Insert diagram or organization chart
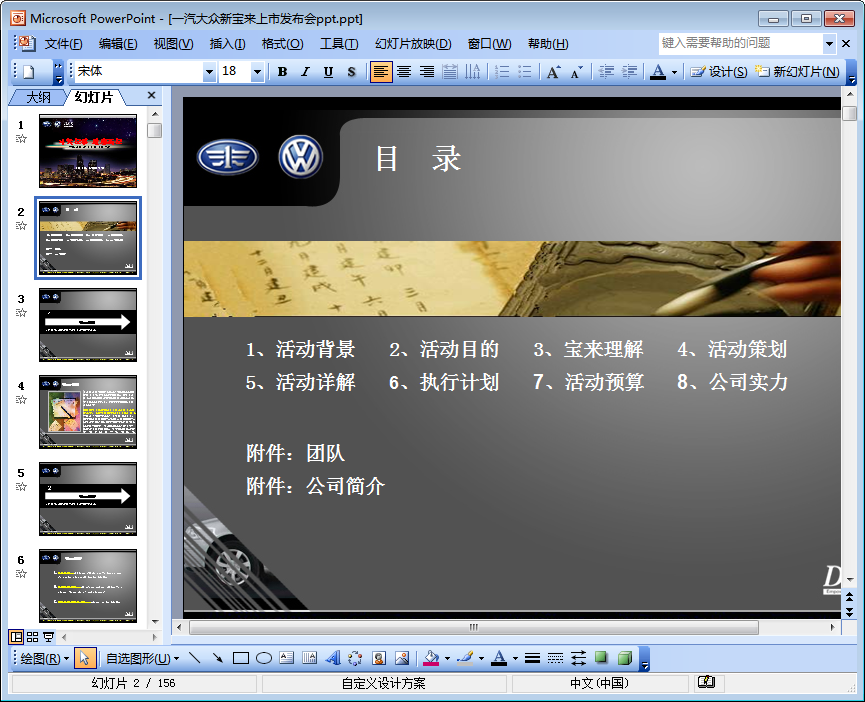Image resolution: width=865 pixels, height=702 pixels. pos(355,658)
